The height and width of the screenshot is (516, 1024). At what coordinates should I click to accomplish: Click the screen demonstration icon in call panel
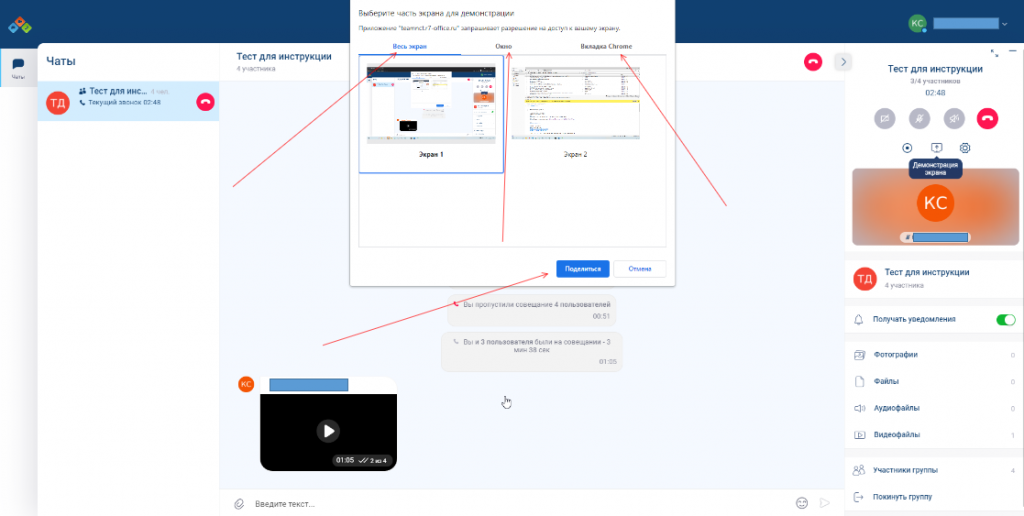coord(936,148)
